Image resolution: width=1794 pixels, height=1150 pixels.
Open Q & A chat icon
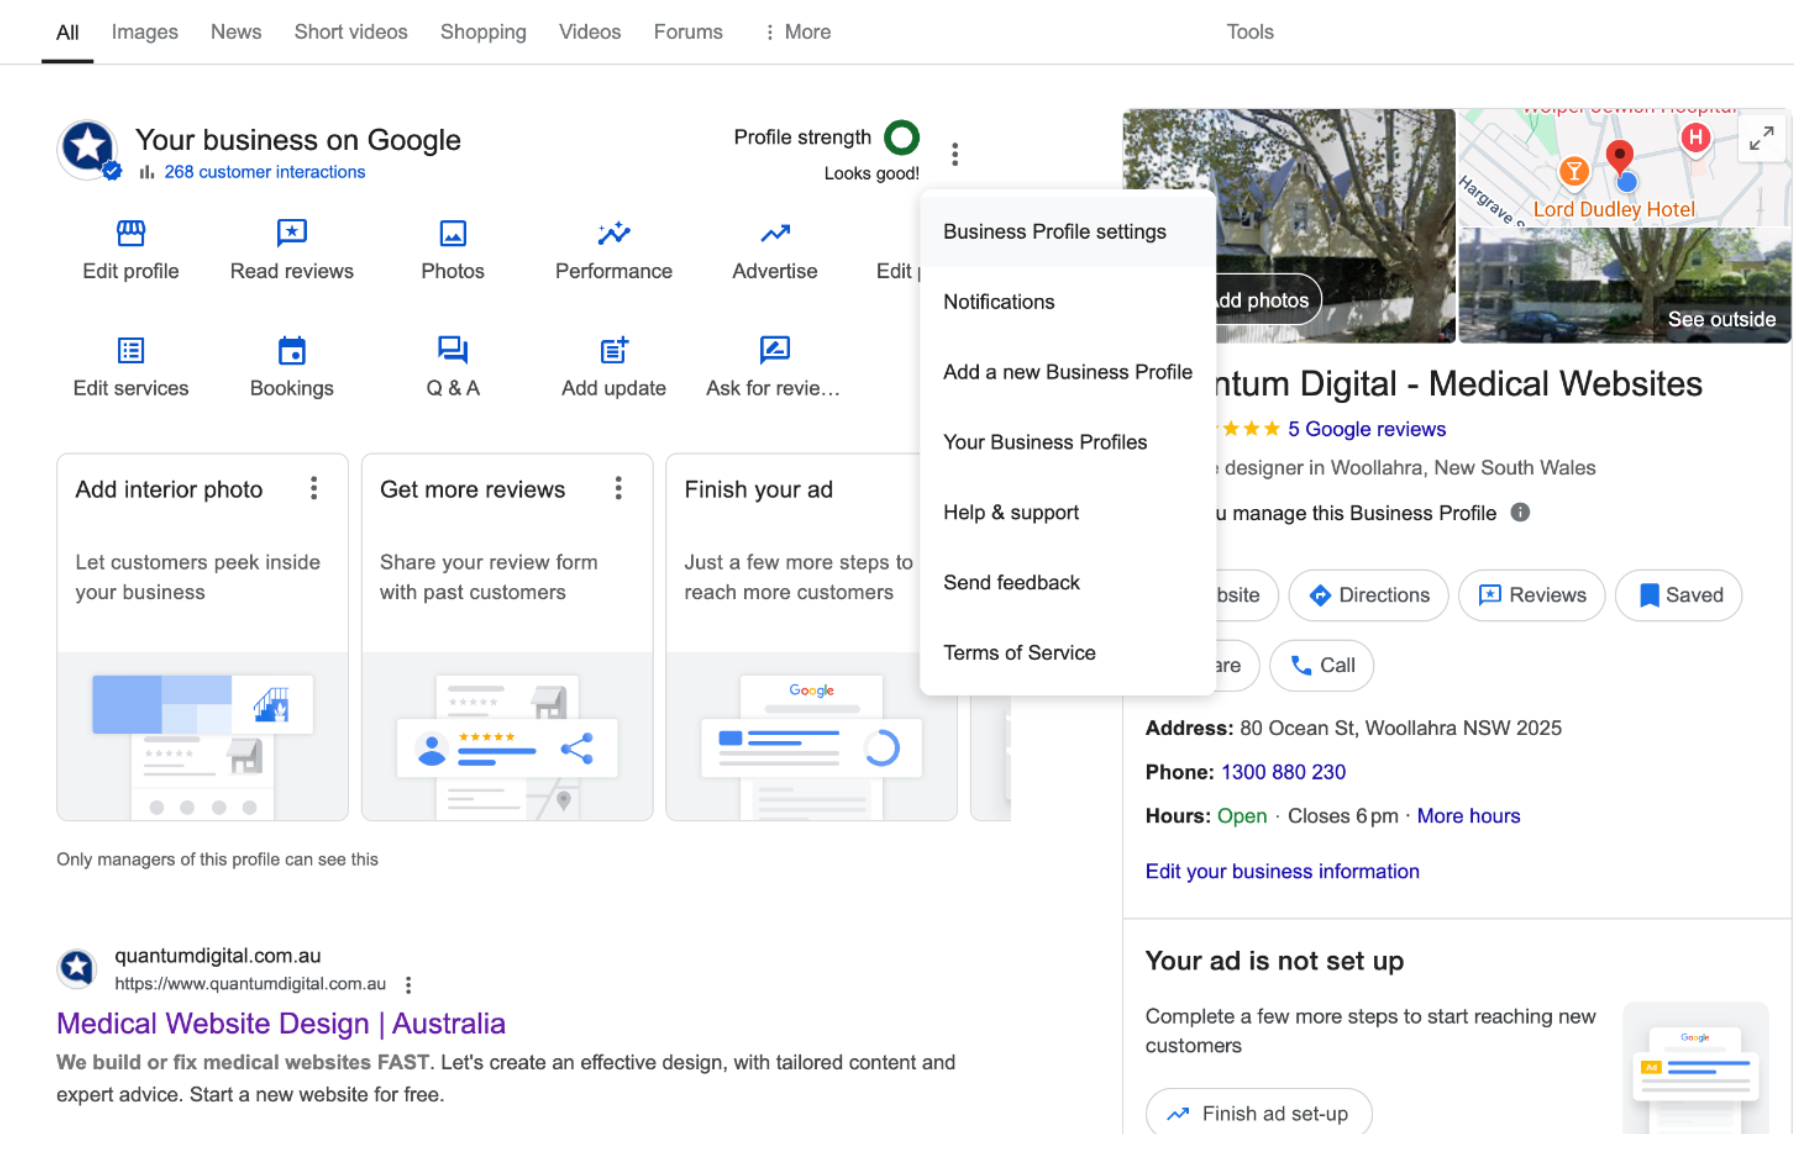coord(453,350)
